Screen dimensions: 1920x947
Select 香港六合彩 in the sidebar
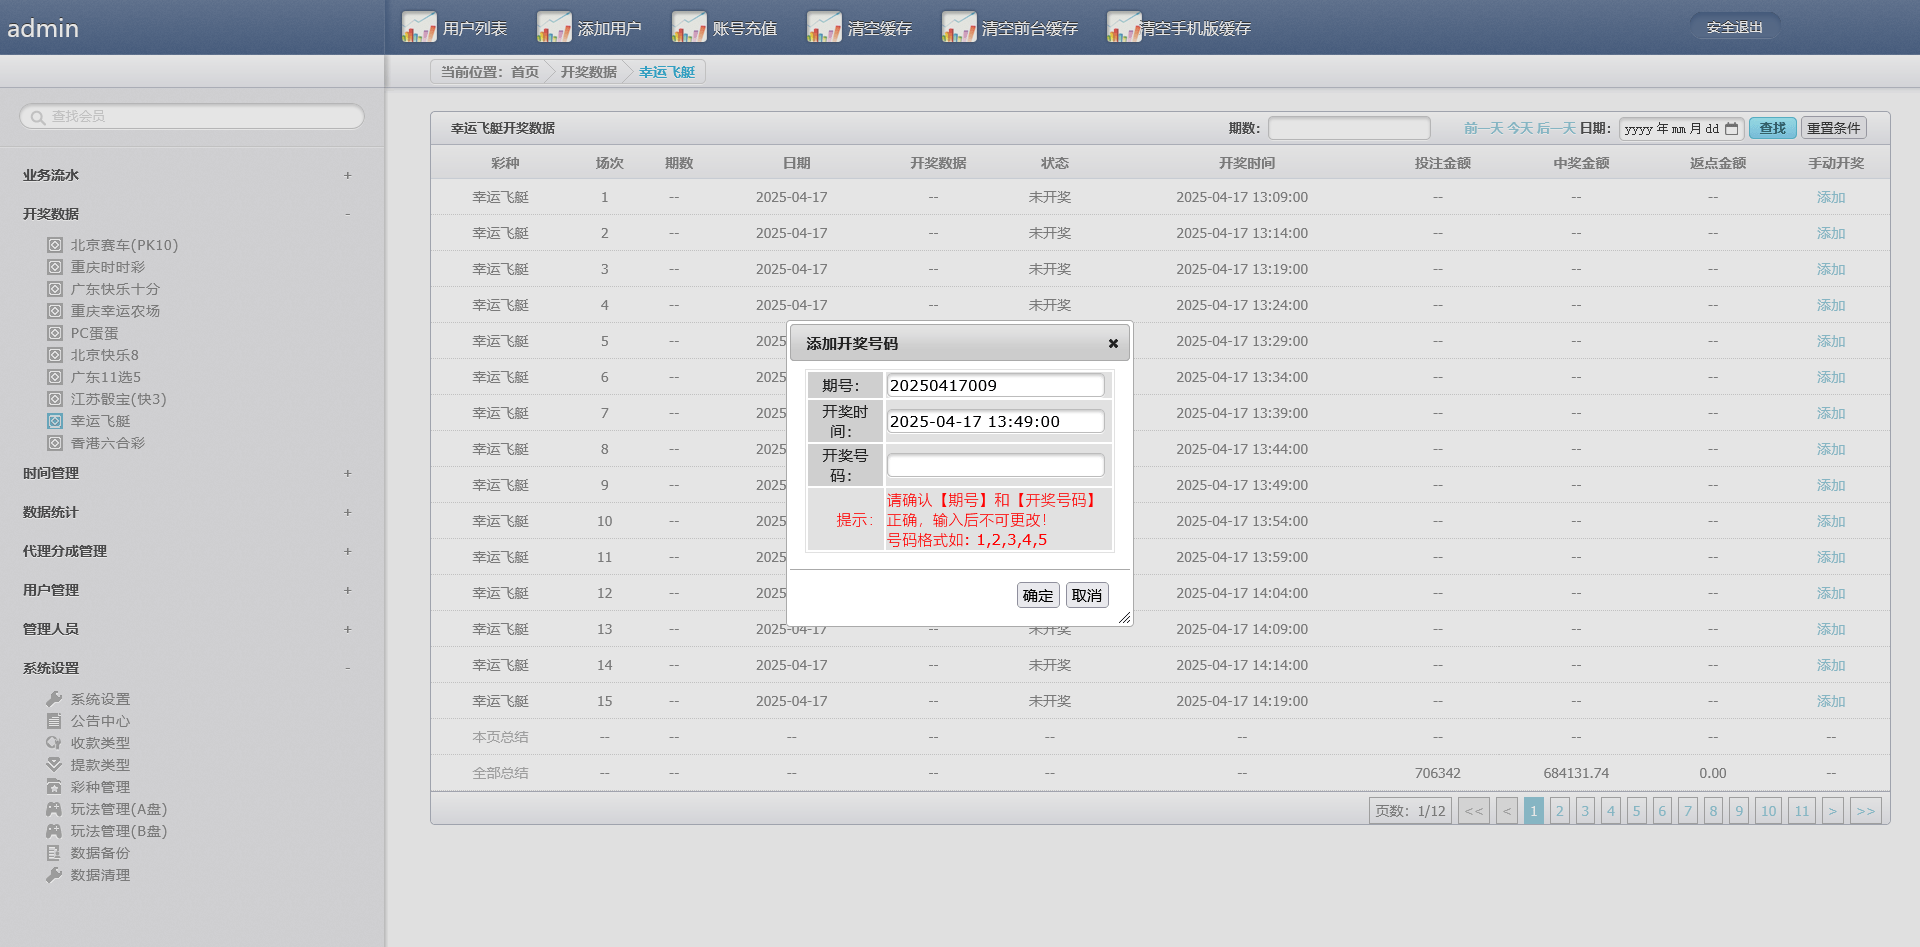pos(107,443)
